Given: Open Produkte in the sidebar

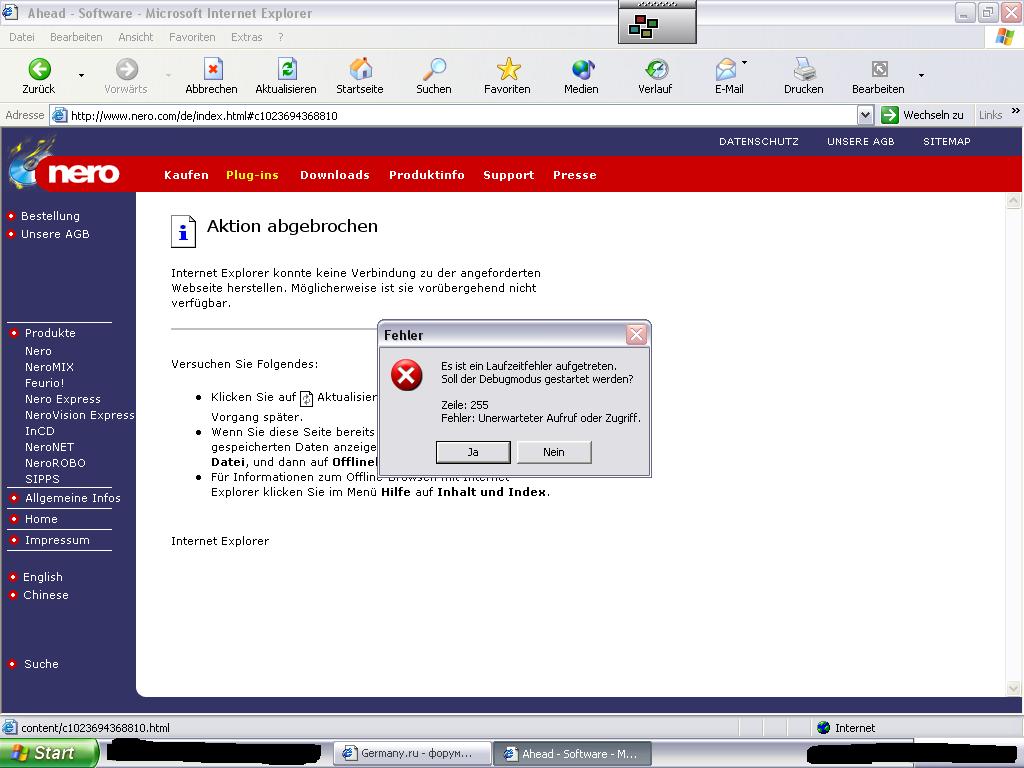Looking at the screenshot, I should tap(50, 333).
